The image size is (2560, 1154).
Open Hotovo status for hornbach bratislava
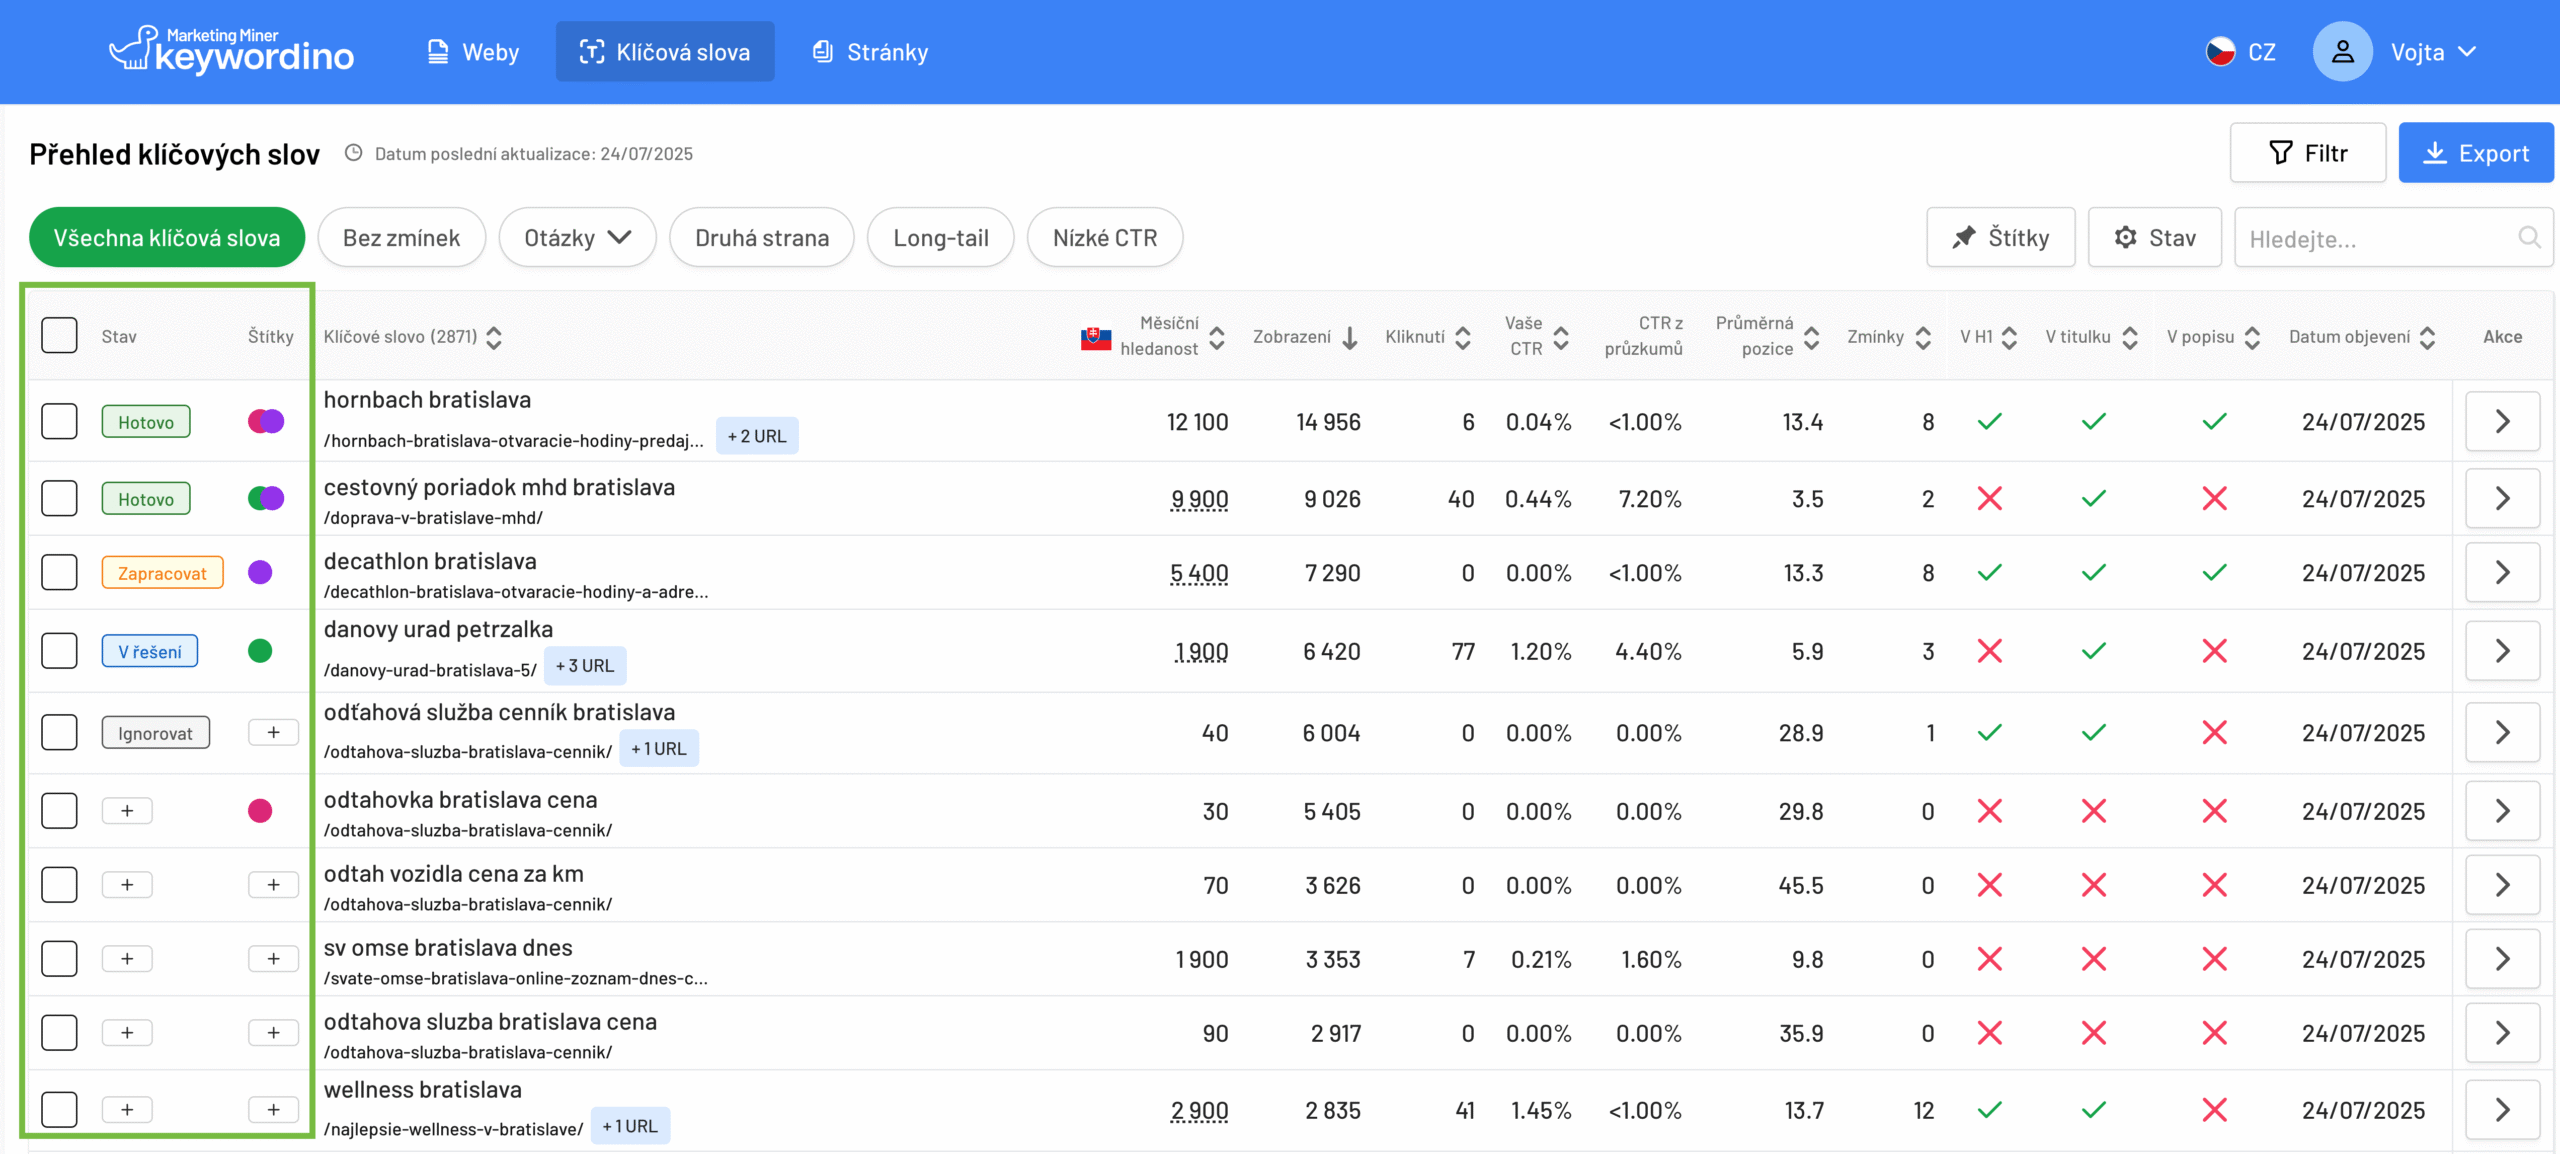click(x=146, y=422)
